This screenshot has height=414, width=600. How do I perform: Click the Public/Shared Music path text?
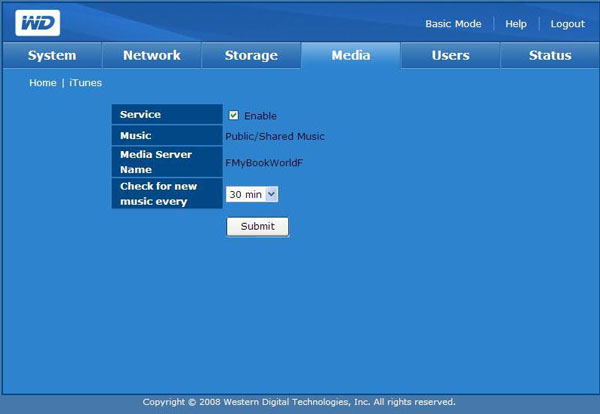(275, 137)
